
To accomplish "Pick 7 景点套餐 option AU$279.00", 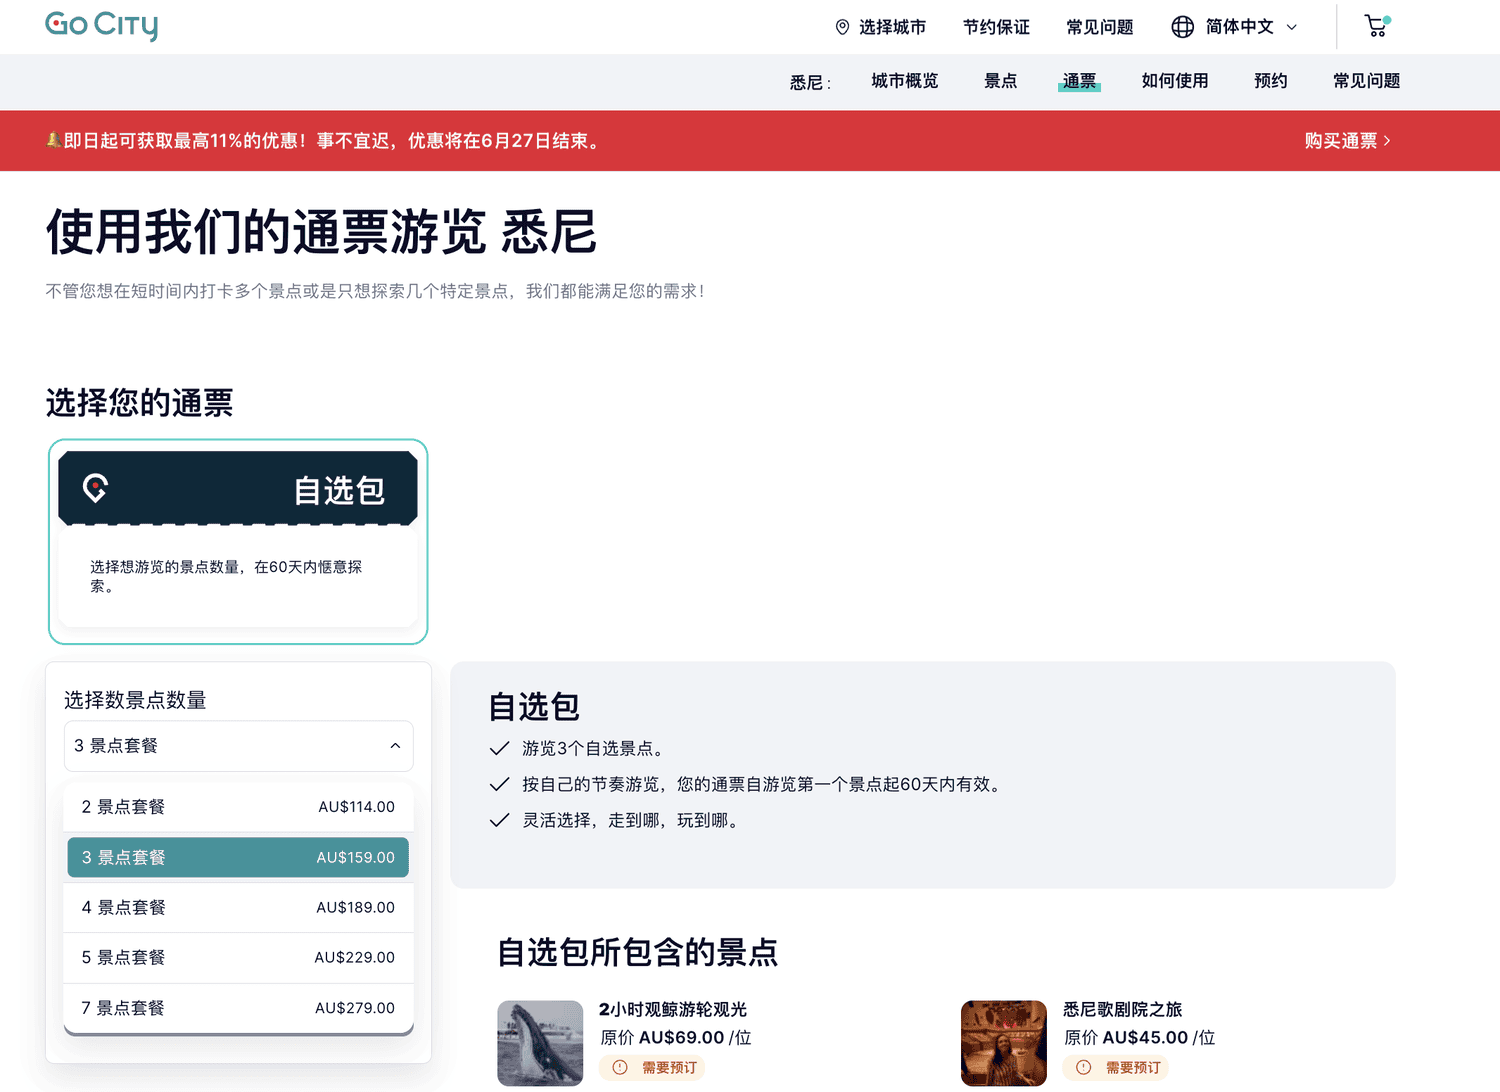I will tap(238, 1008).
